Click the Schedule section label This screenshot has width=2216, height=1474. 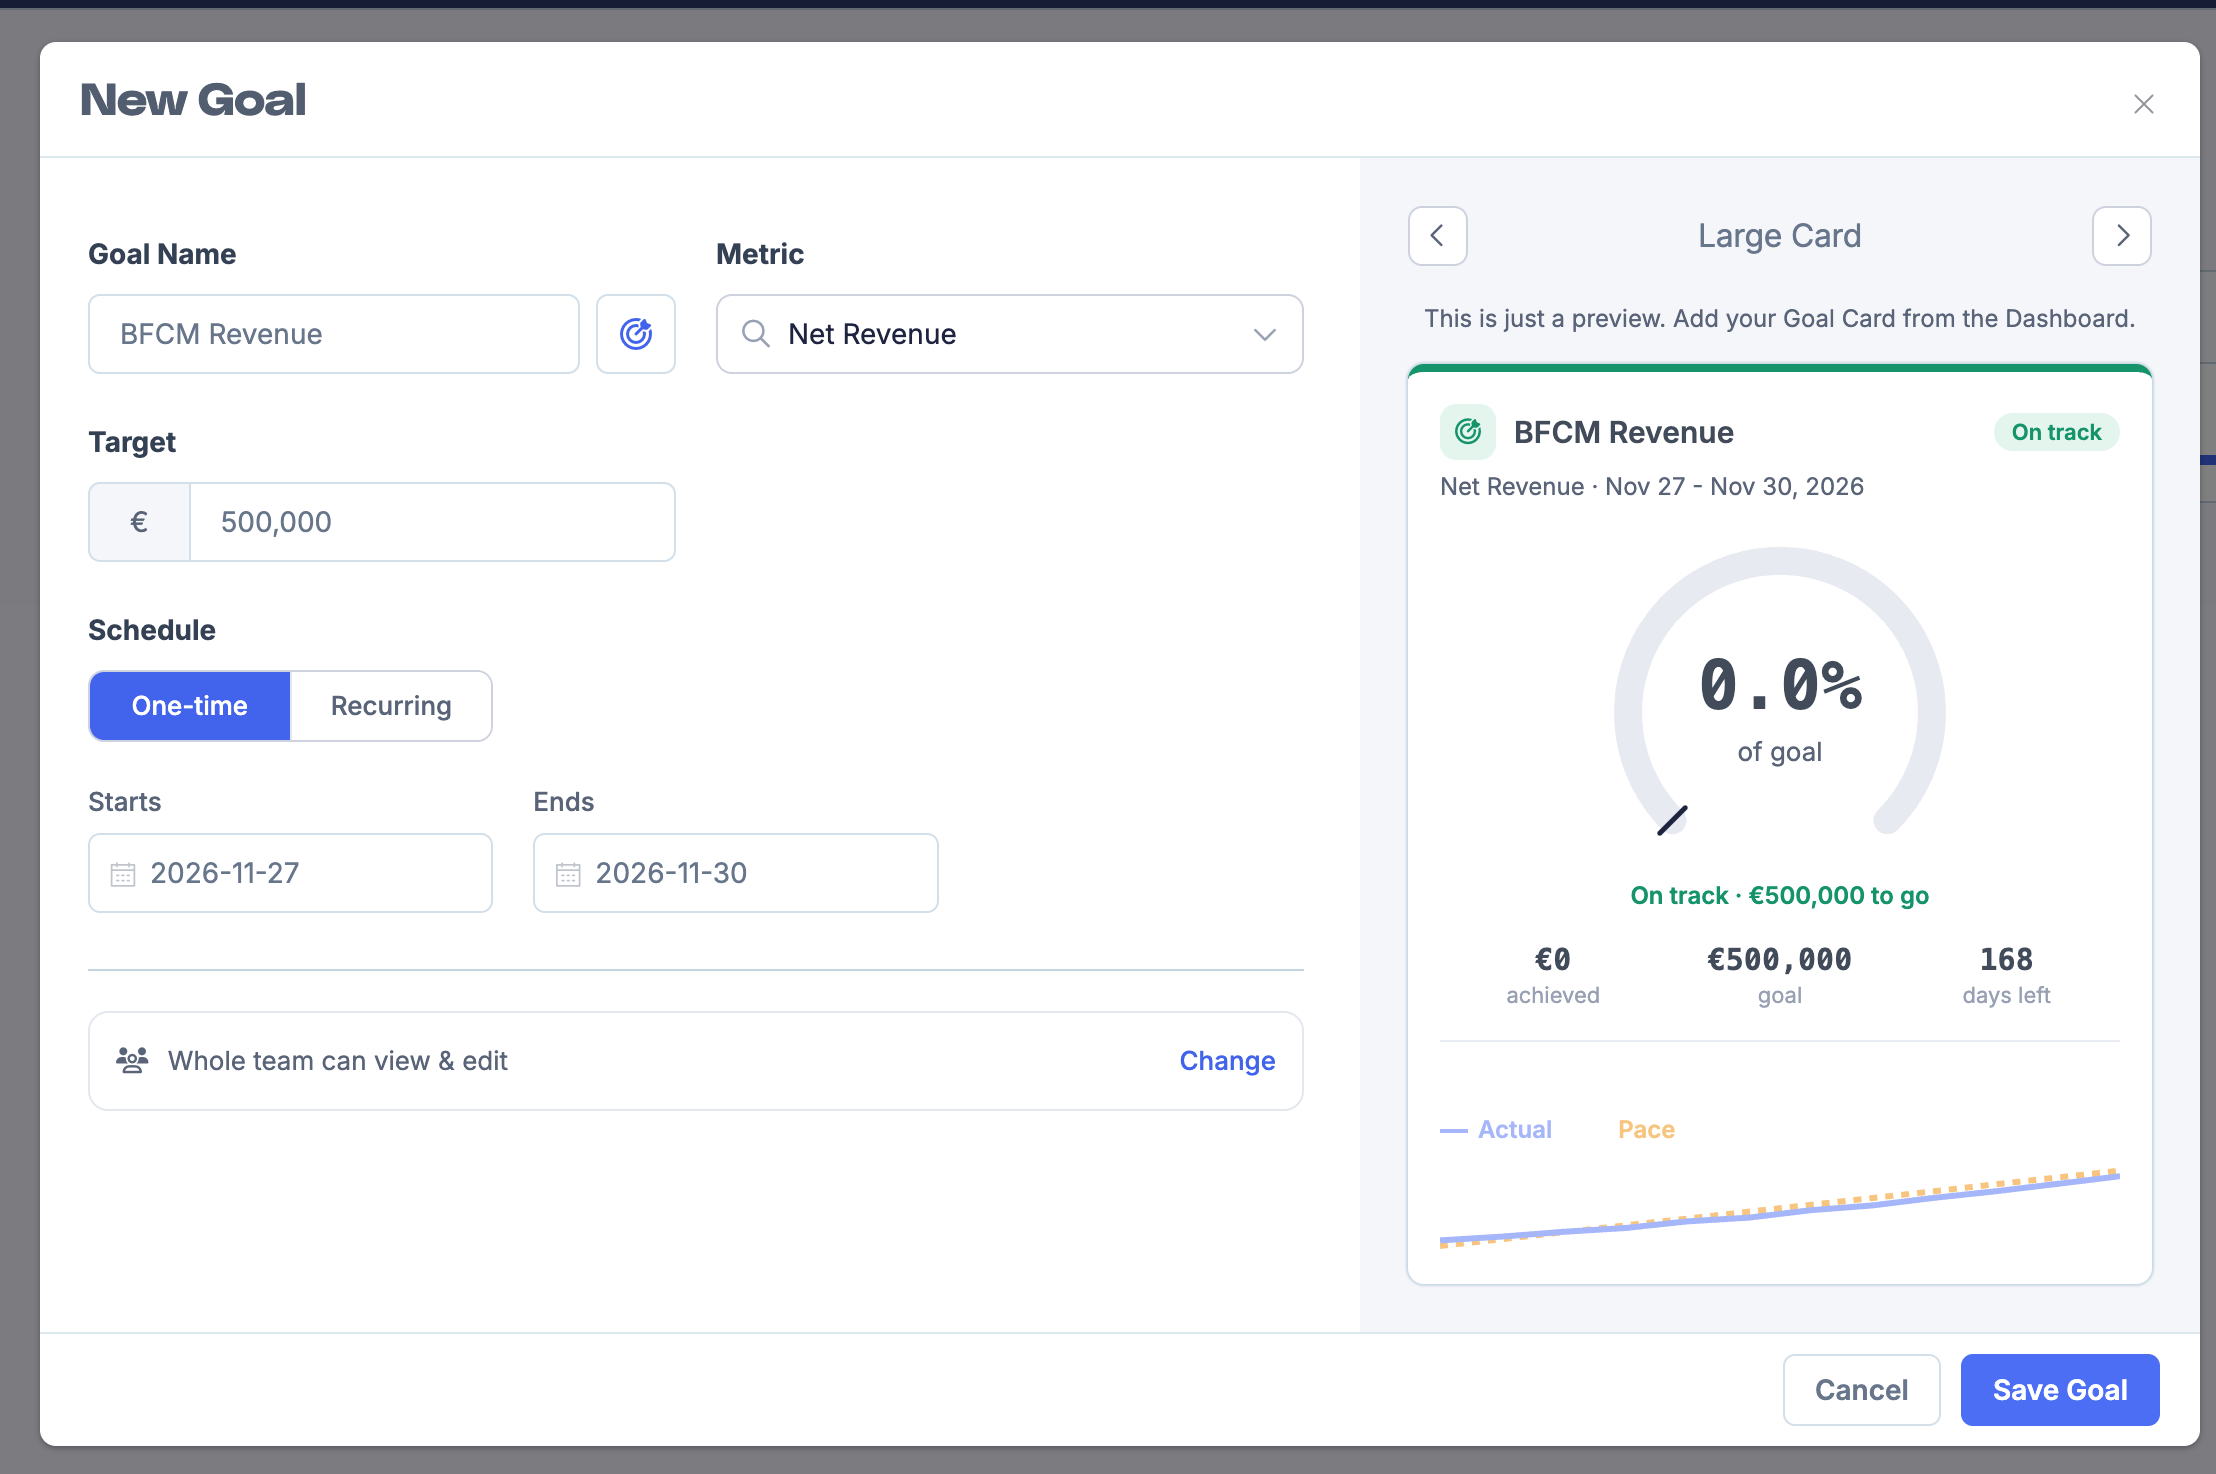pos(152,630)
